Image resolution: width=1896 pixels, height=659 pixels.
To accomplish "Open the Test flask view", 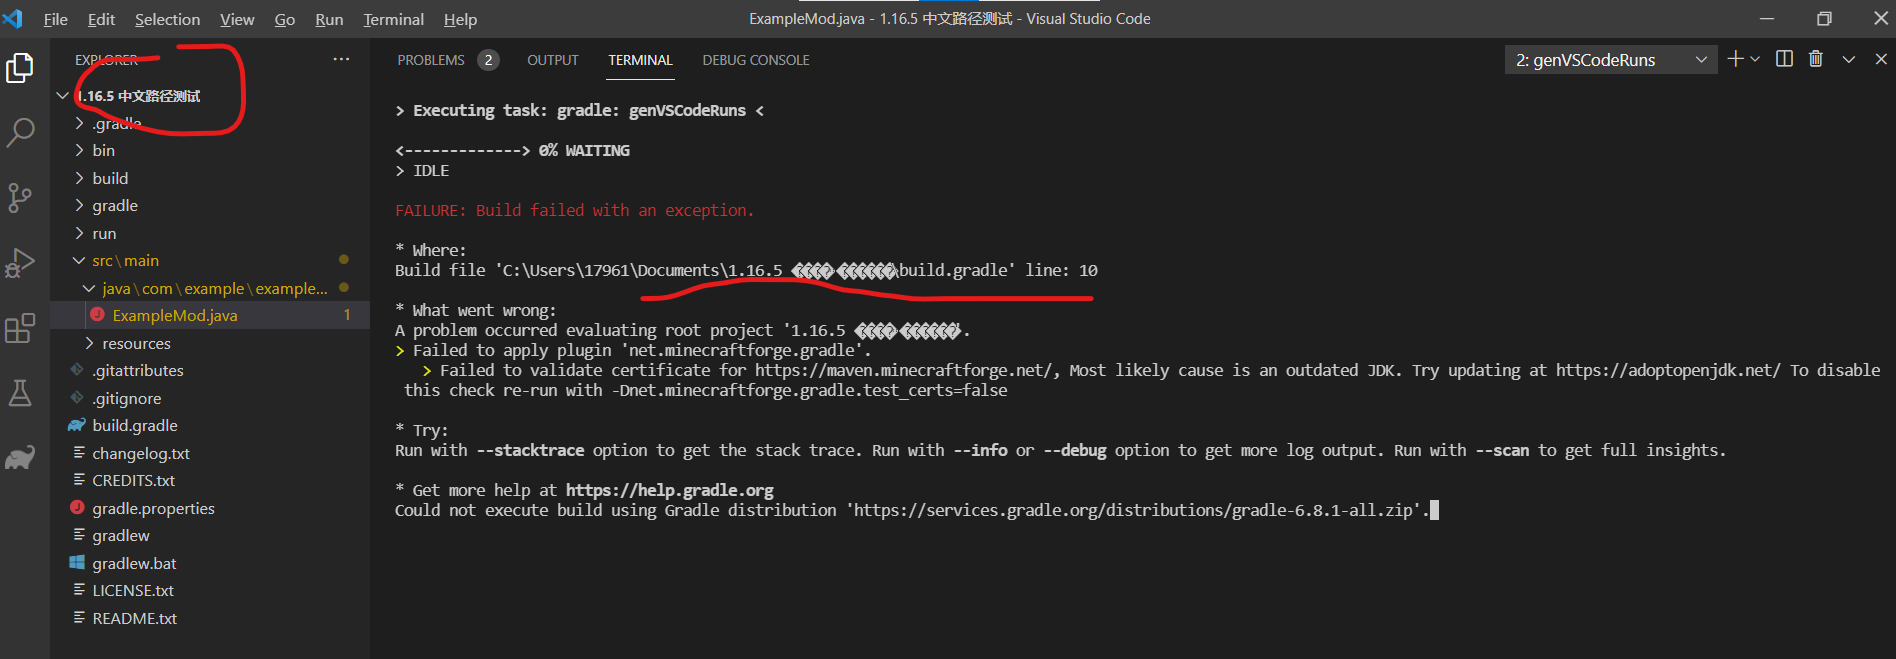I will (x=20, y=393).
